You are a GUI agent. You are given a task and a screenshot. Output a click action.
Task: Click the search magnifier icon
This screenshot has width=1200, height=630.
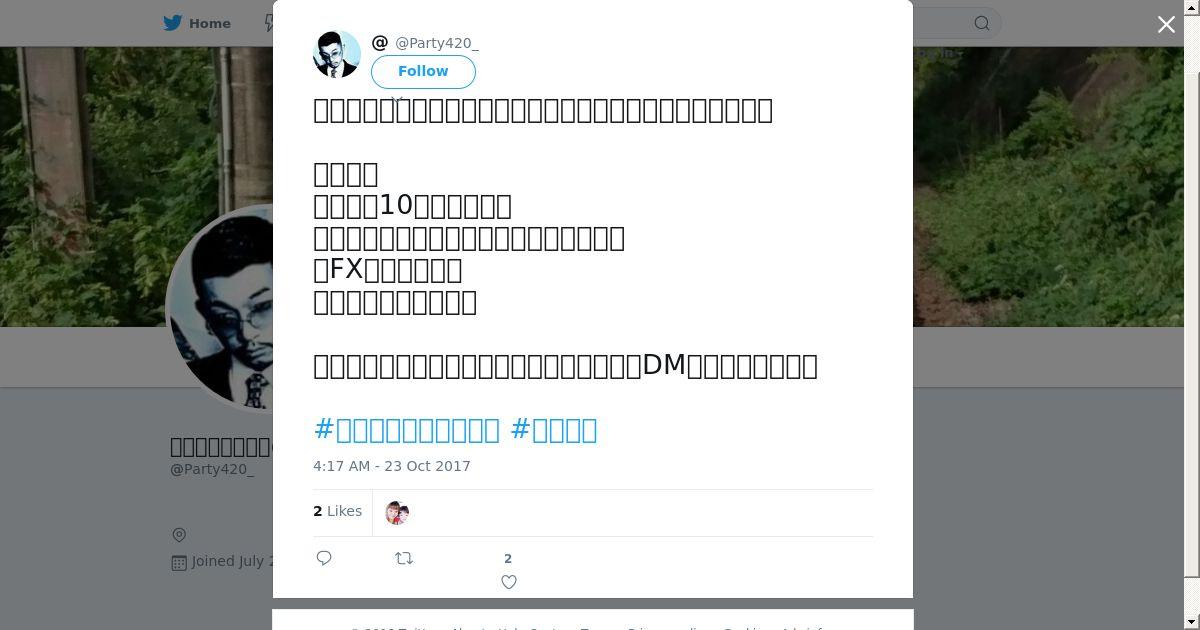(x=982, y=23)
